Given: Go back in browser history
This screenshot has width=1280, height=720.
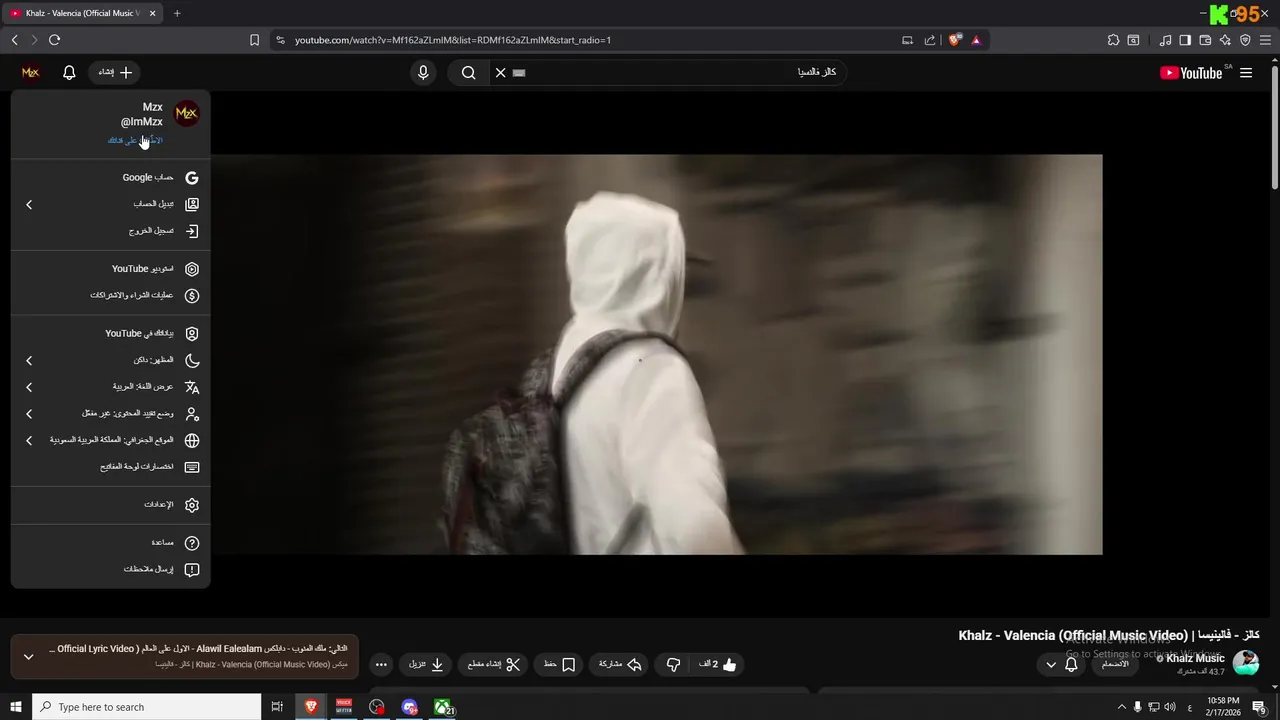Looking at the screenshot, I should (x=14, y=40).
